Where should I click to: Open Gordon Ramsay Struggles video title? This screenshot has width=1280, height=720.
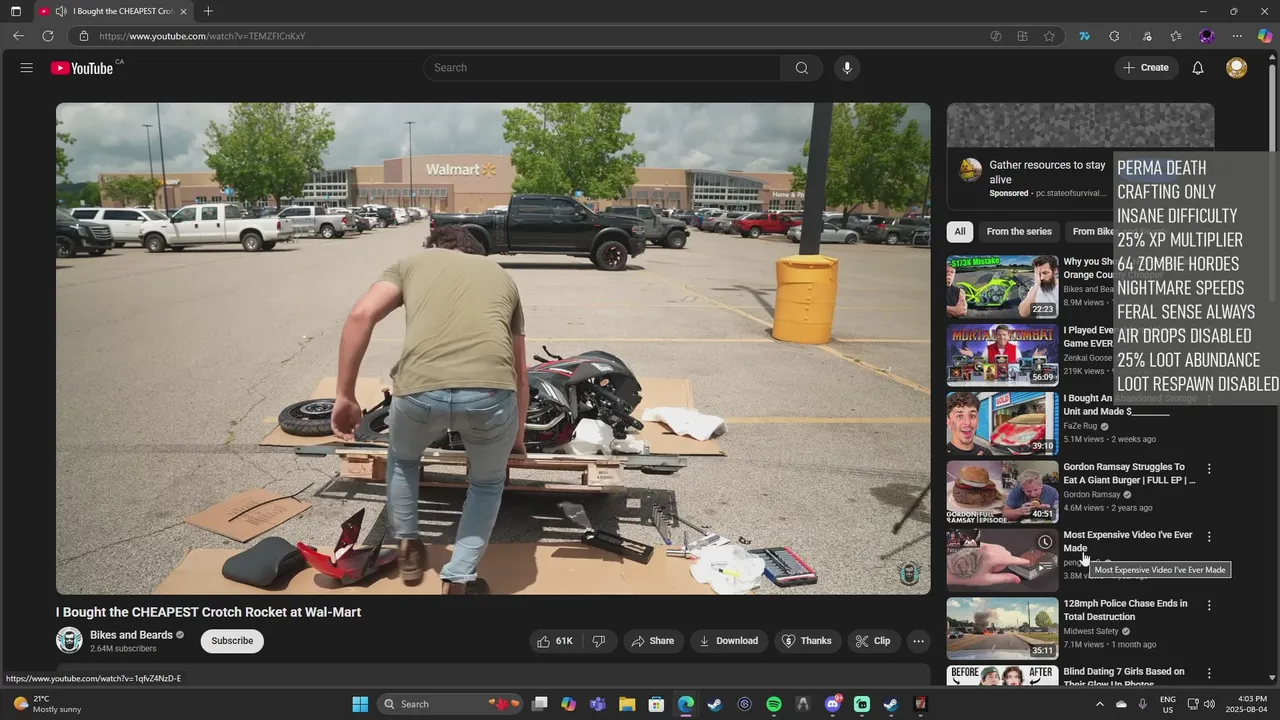tap(1129, 473)
